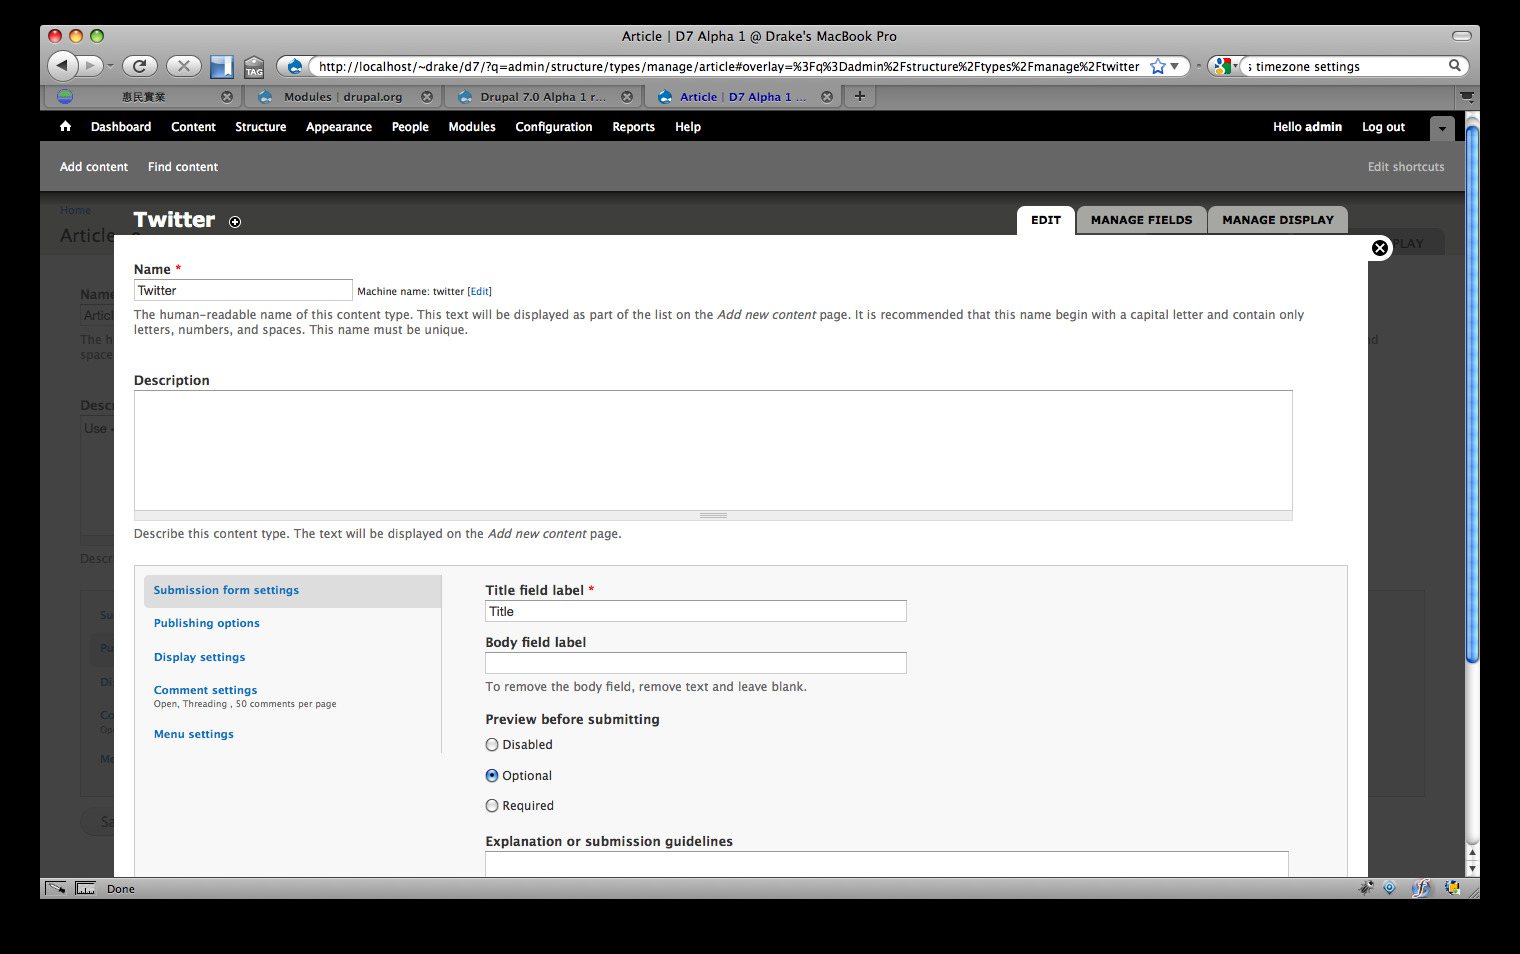Click the bug icon in the status bar
The width and height of the screenshot is (1520, 954).
(x=1366, y=888)
